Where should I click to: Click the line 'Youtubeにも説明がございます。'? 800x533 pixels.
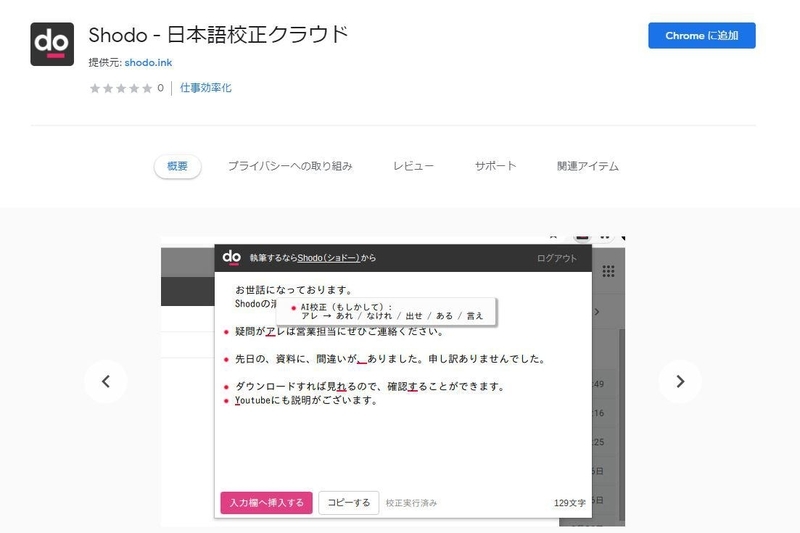306,400
